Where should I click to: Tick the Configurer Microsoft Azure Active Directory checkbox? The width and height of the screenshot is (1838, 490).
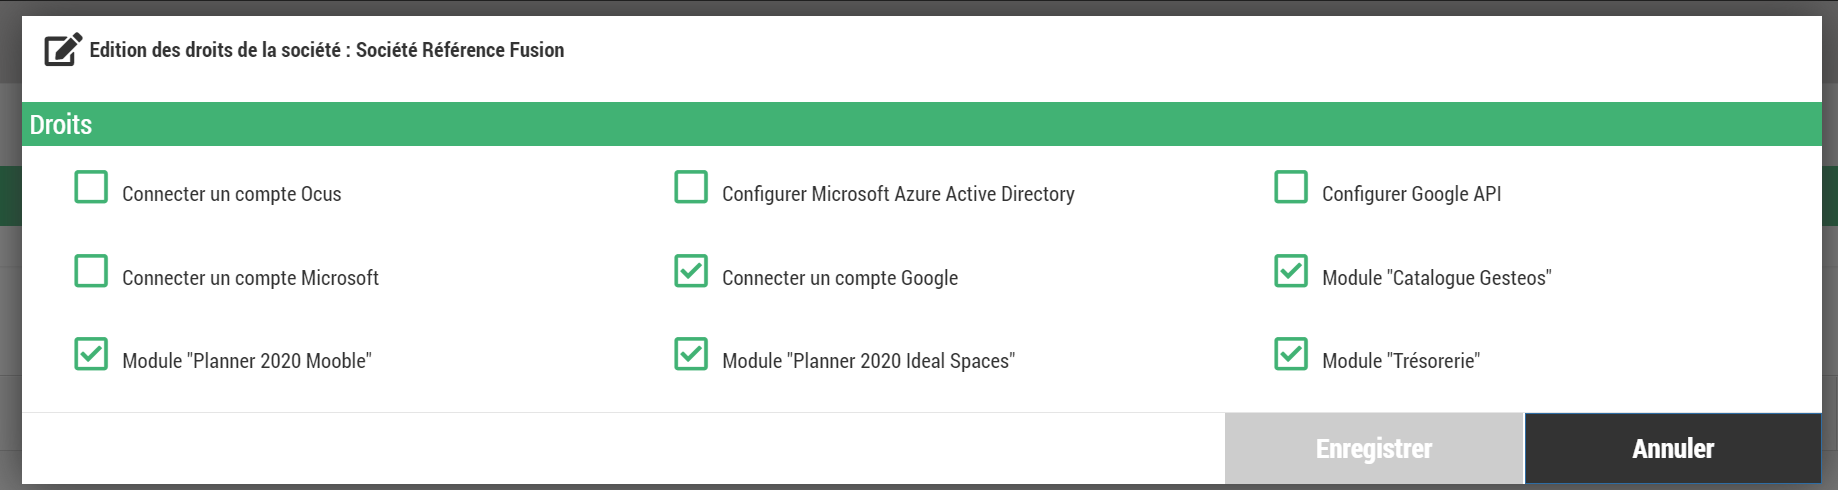(x=691, y=187)
